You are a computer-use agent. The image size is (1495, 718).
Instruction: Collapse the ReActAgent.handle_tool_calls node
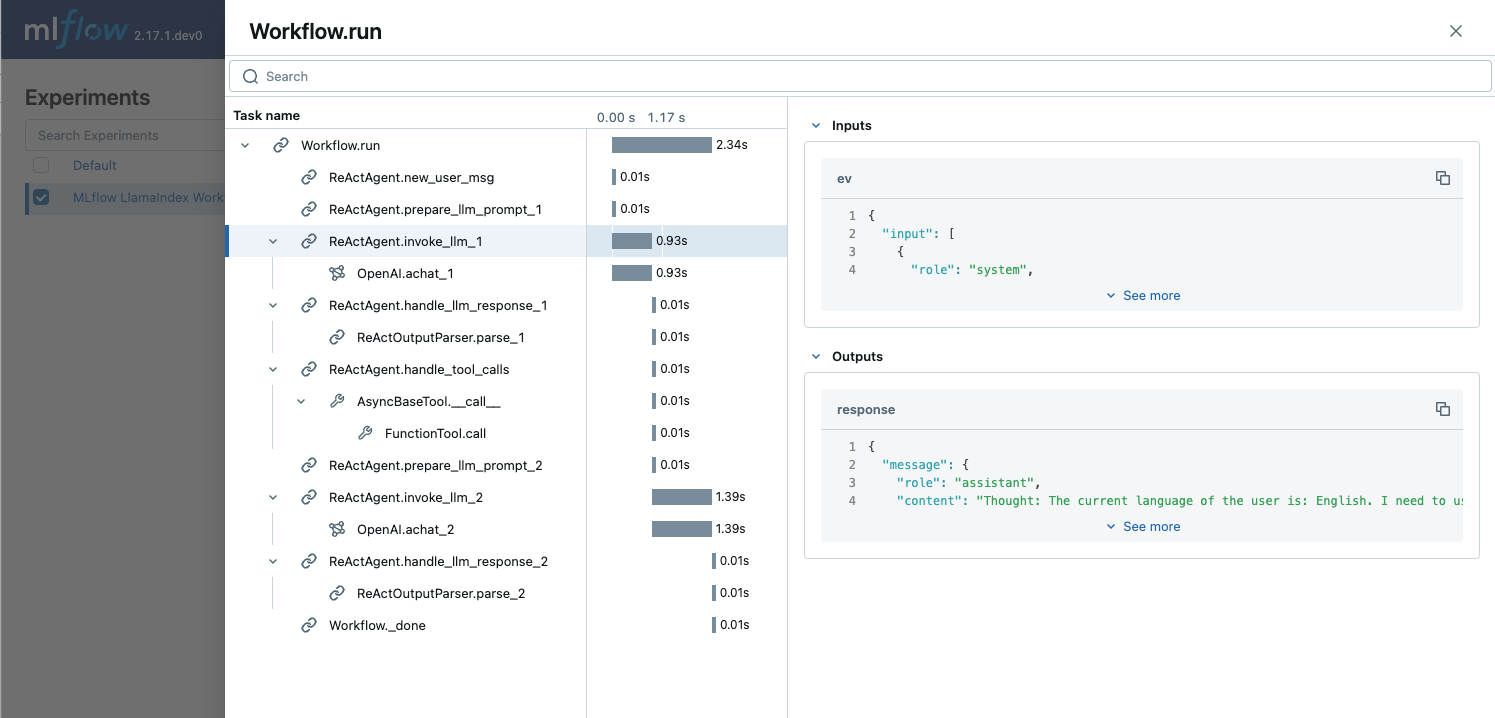coord(272,369)
